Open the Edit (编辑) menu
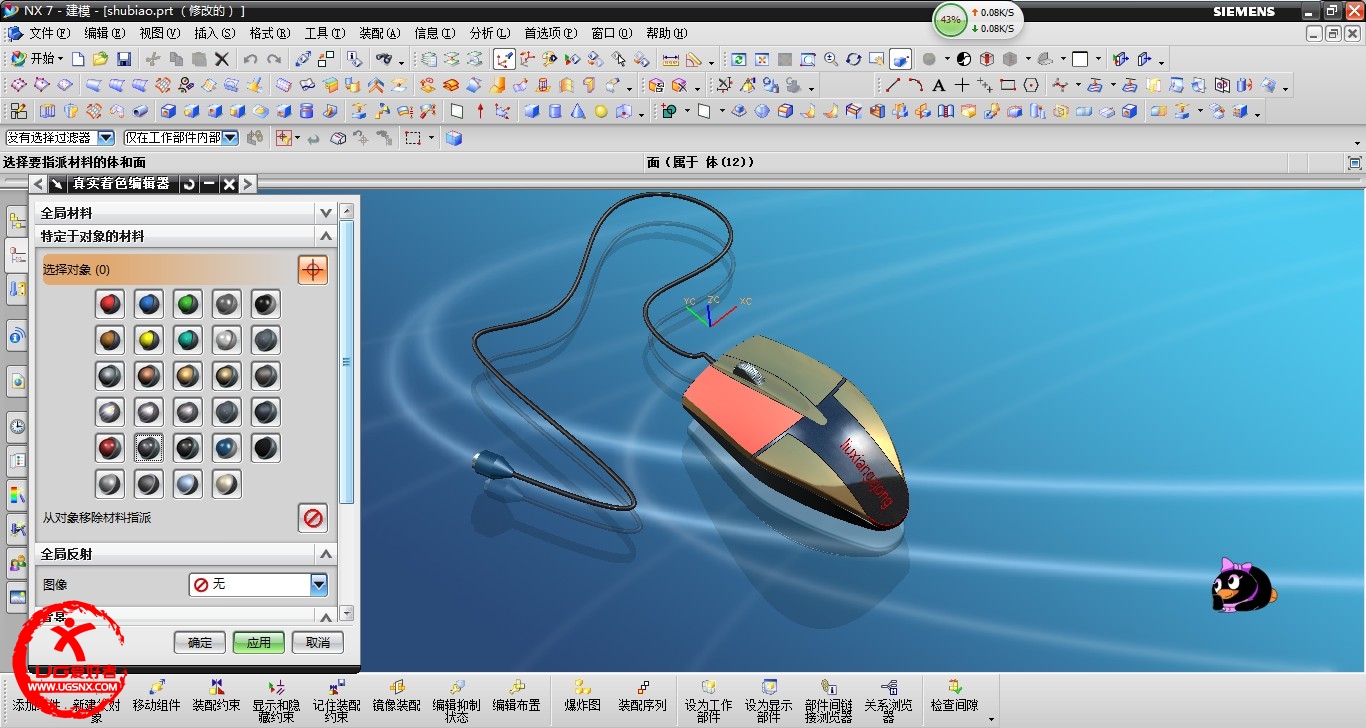This screenshot has width=1366, height=728. [x=104, y=33]
